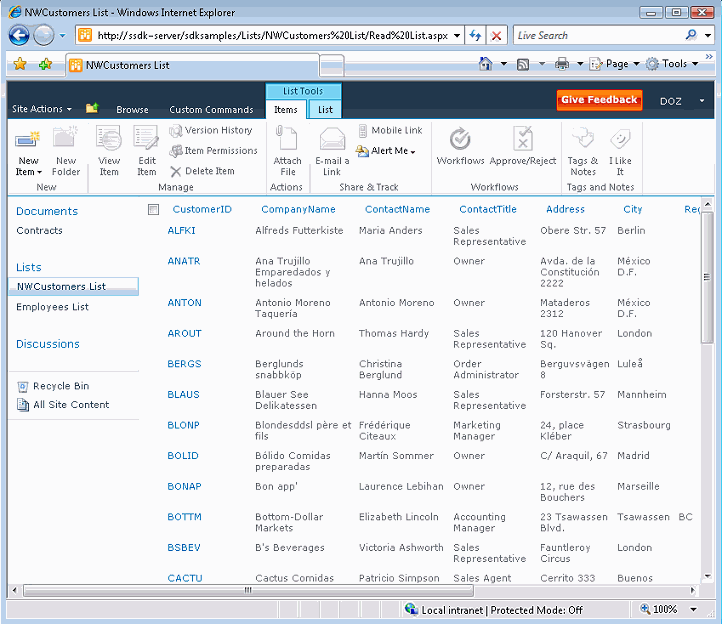Open Recycle Bin

coord(53,386)
